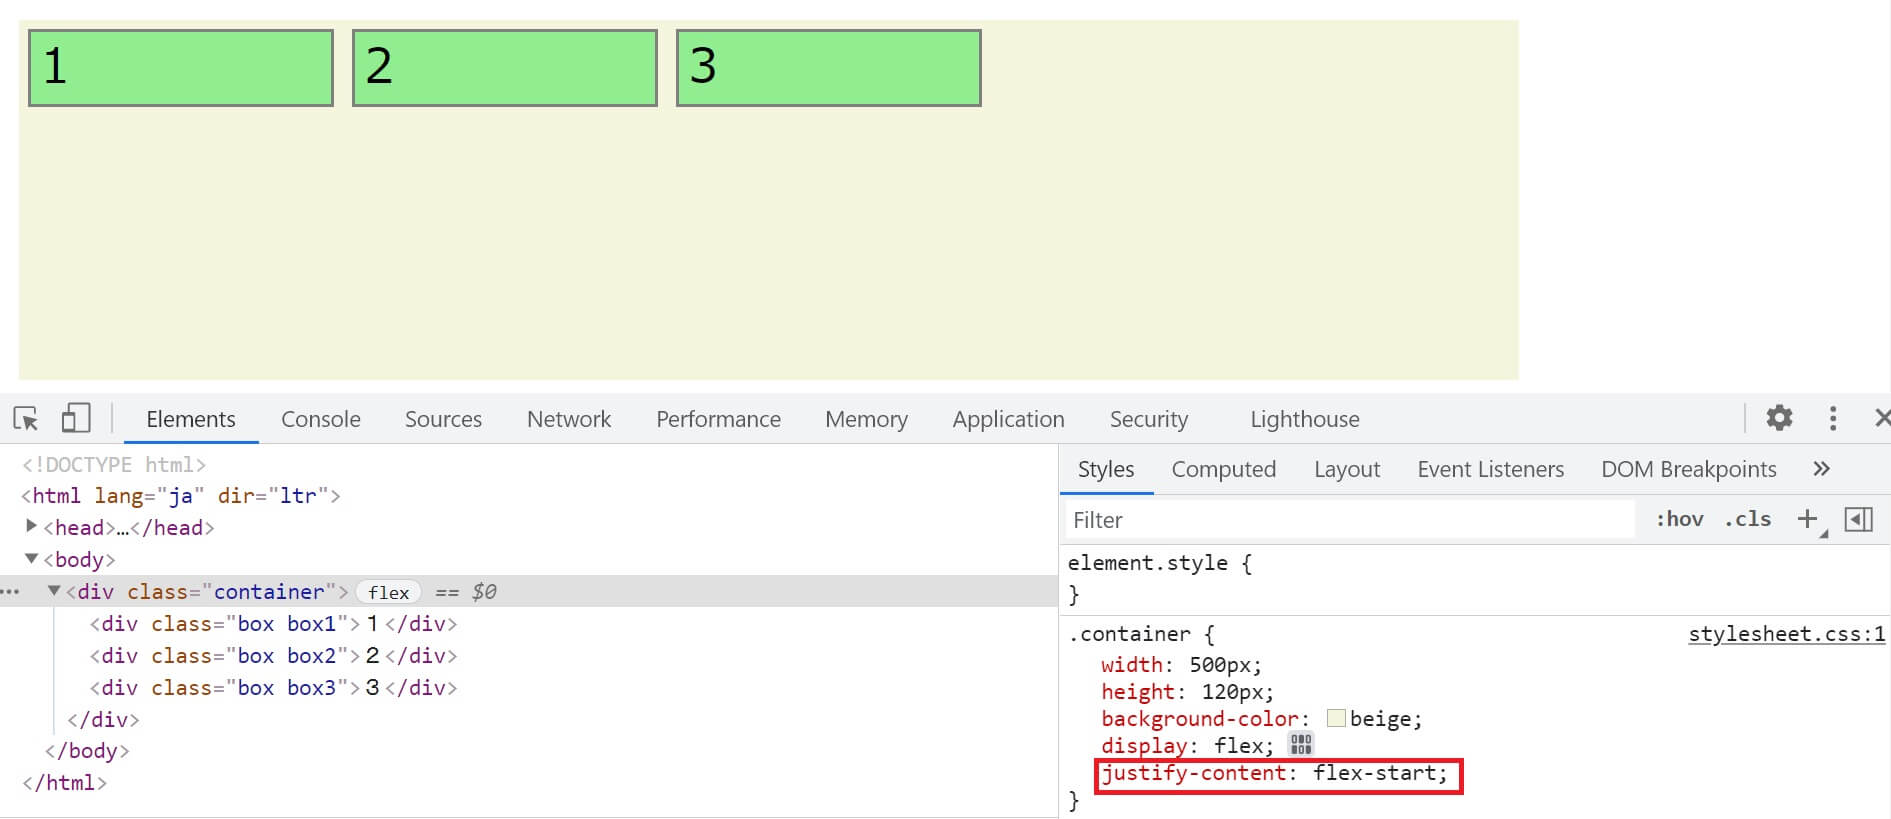Collapse the body element node
This screenshot has height=819, width=1891.
click(31, 559)
